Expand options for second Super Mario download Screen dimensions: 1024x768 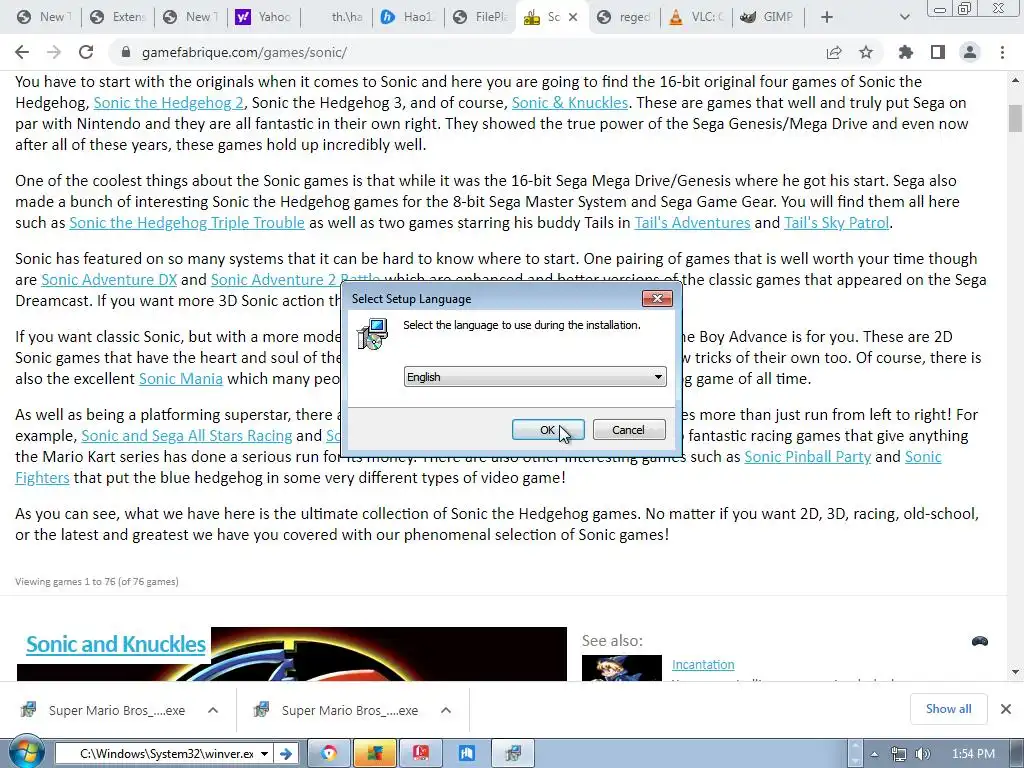click(446, 710)
